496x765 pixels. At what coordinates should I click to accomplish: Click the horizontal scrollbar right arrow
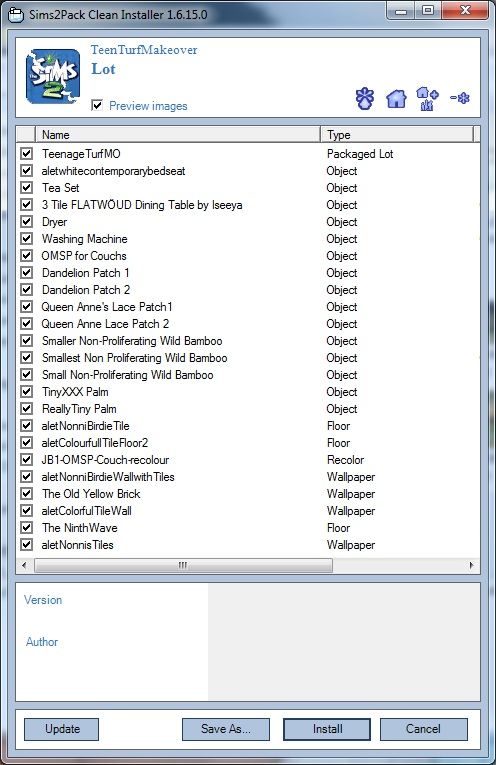[x=471, y=565]
